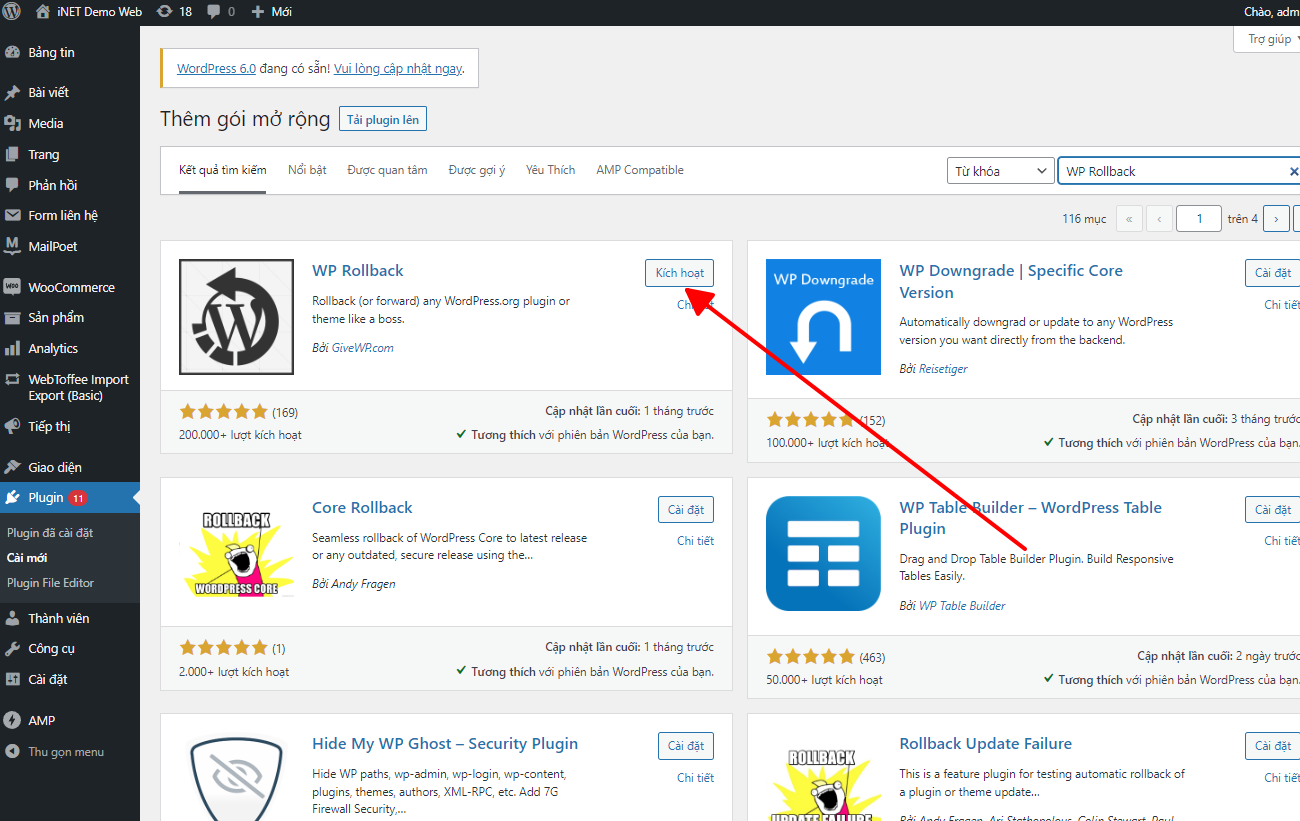Click the WebToffee Import Export icon
Image resolution: width=1300 pixels, height=821 pixels.
pyautogui.click(x=13, y=380)
